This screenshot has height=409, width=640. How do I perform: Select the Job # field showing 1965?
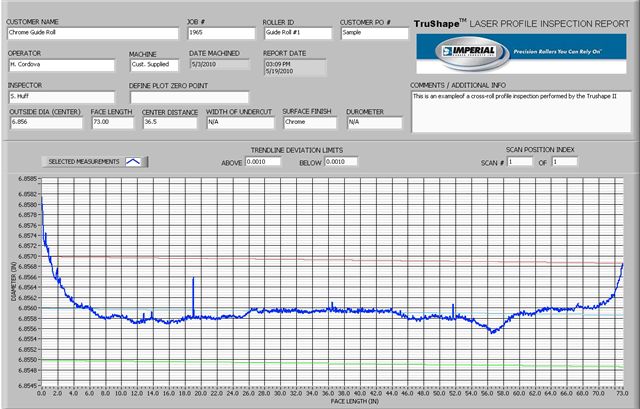221,33
